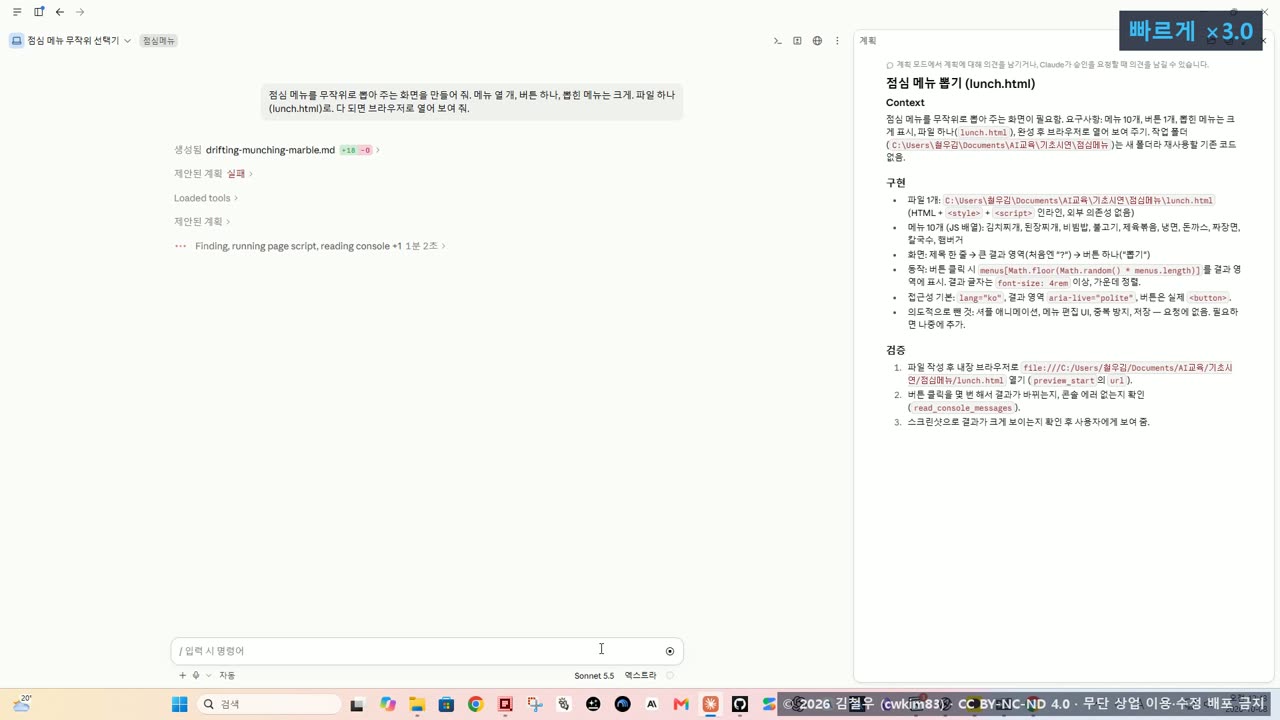Open Gmail from the taskbar
This screenshot has width=1280, height=720.
(681, 704)
